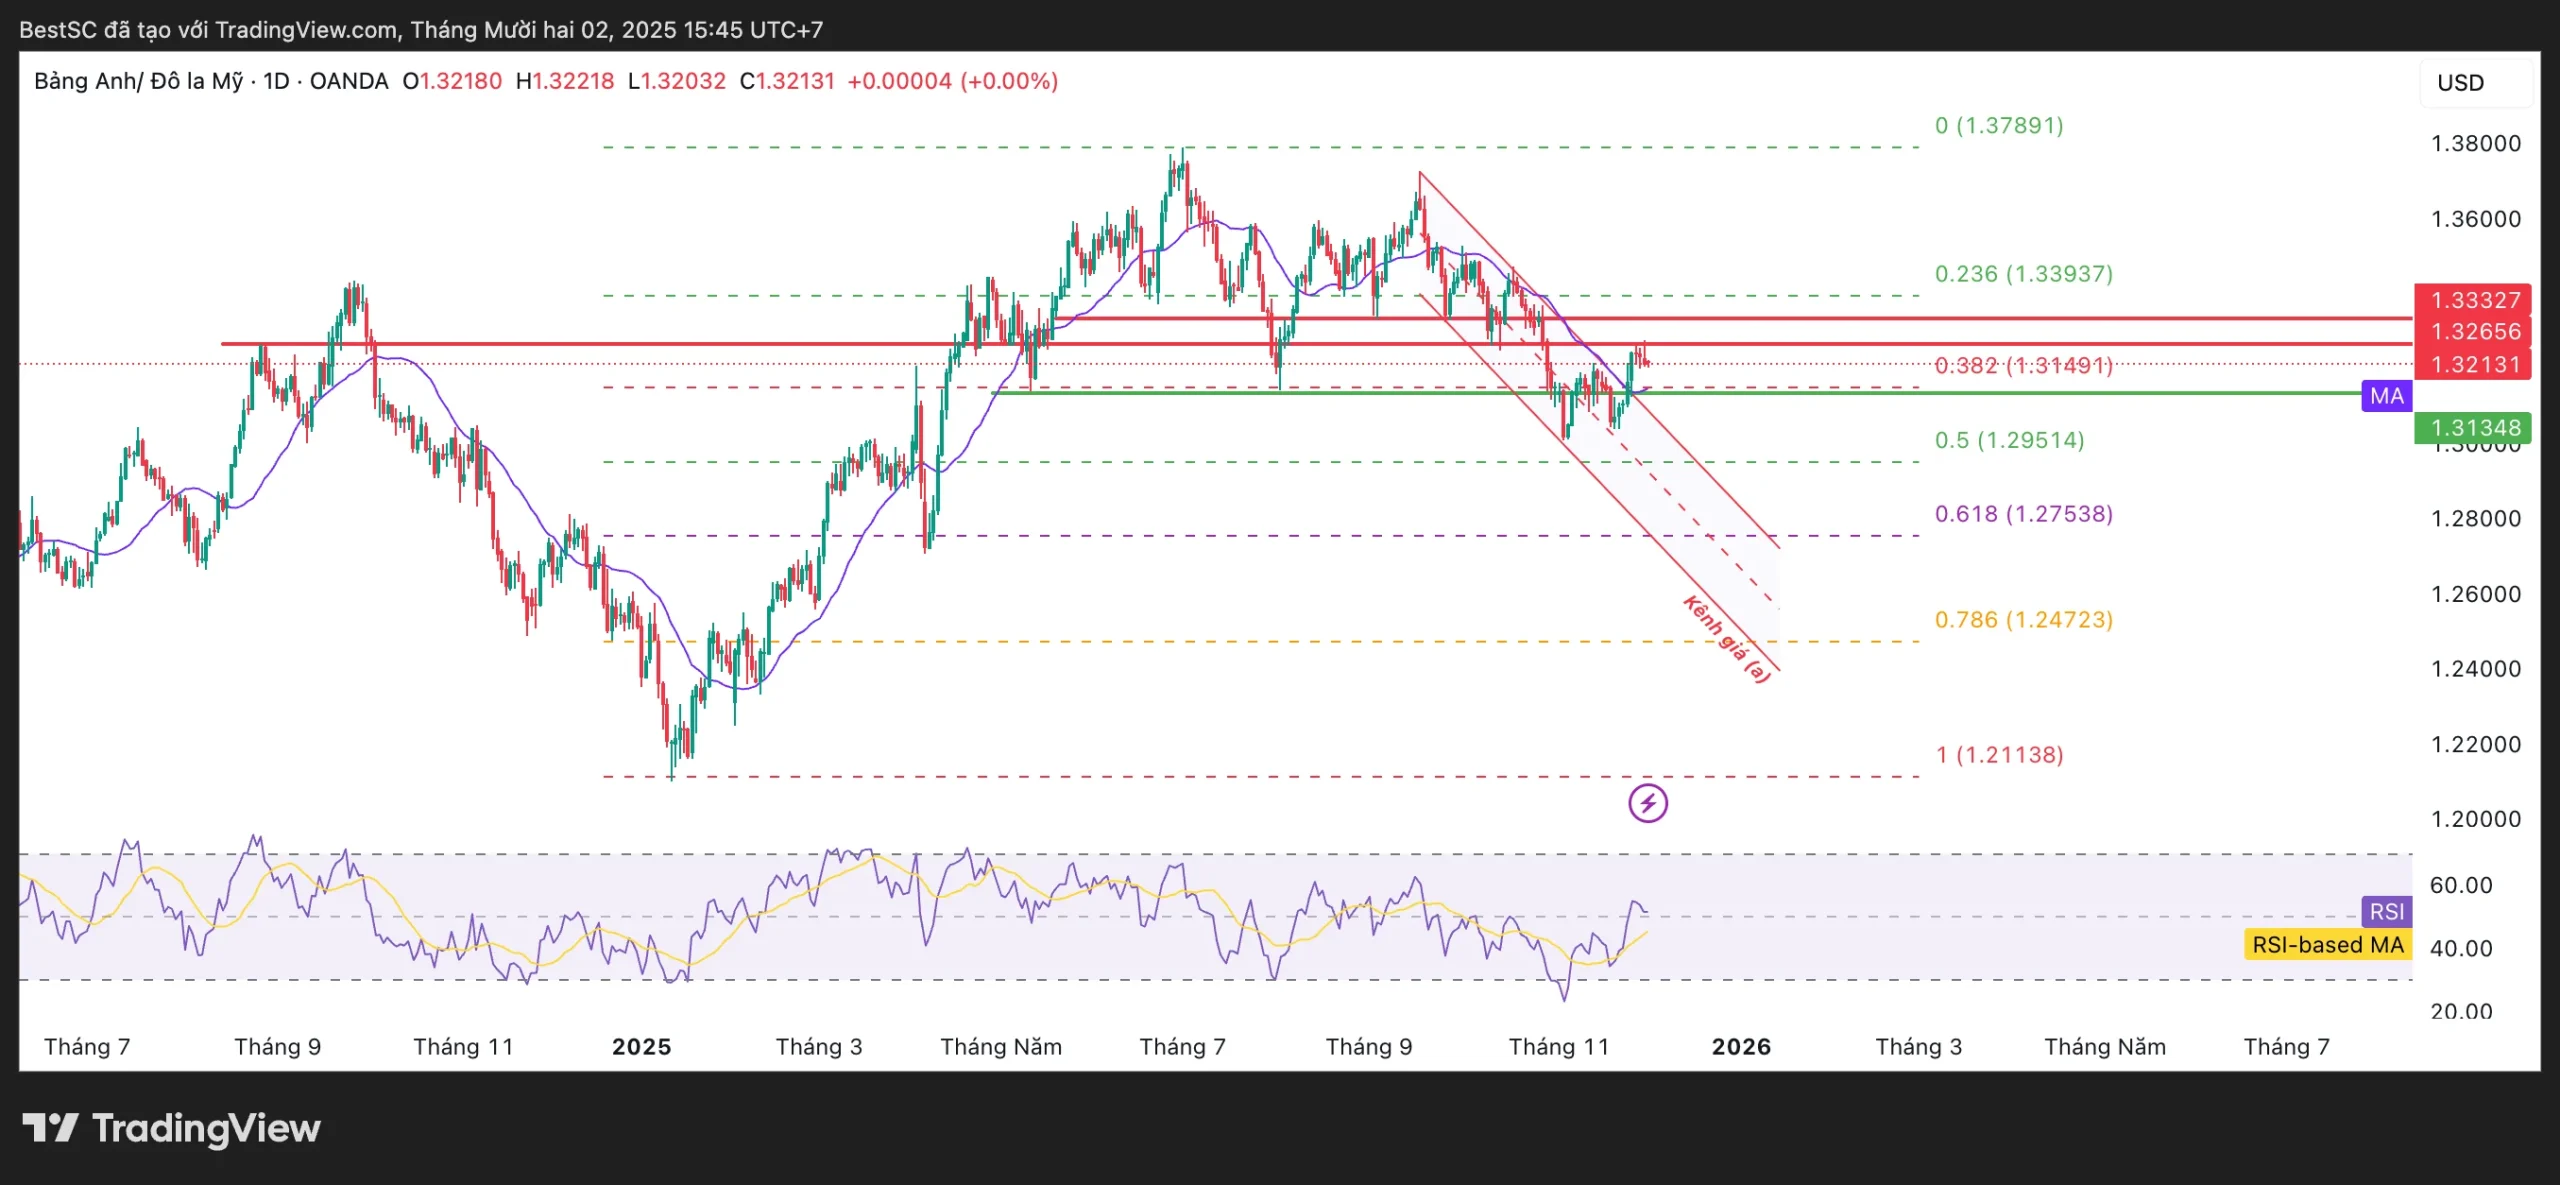The image size is (2560, 1185).
Task: Click 2025 on the time axis
Action: click(x=641, y=1046)
